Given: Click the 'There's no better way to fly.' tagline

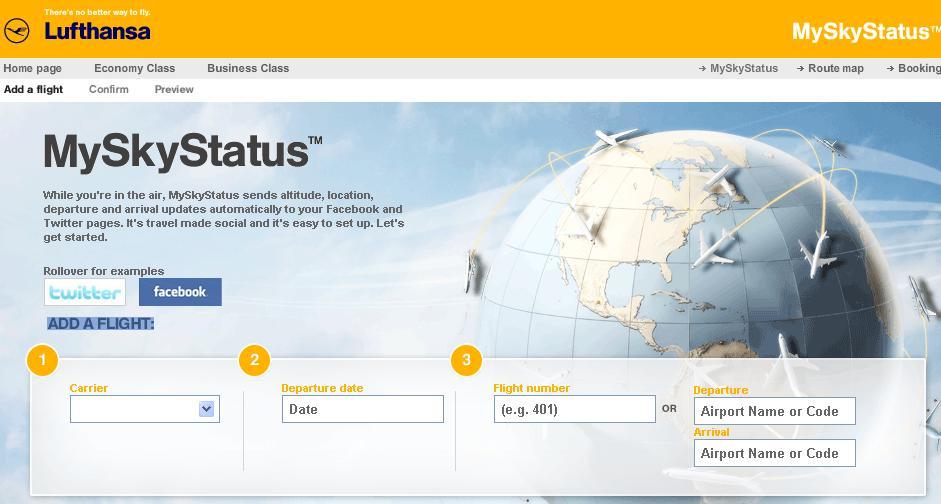Looking at the screenshot, I should (x=97, y=12).
